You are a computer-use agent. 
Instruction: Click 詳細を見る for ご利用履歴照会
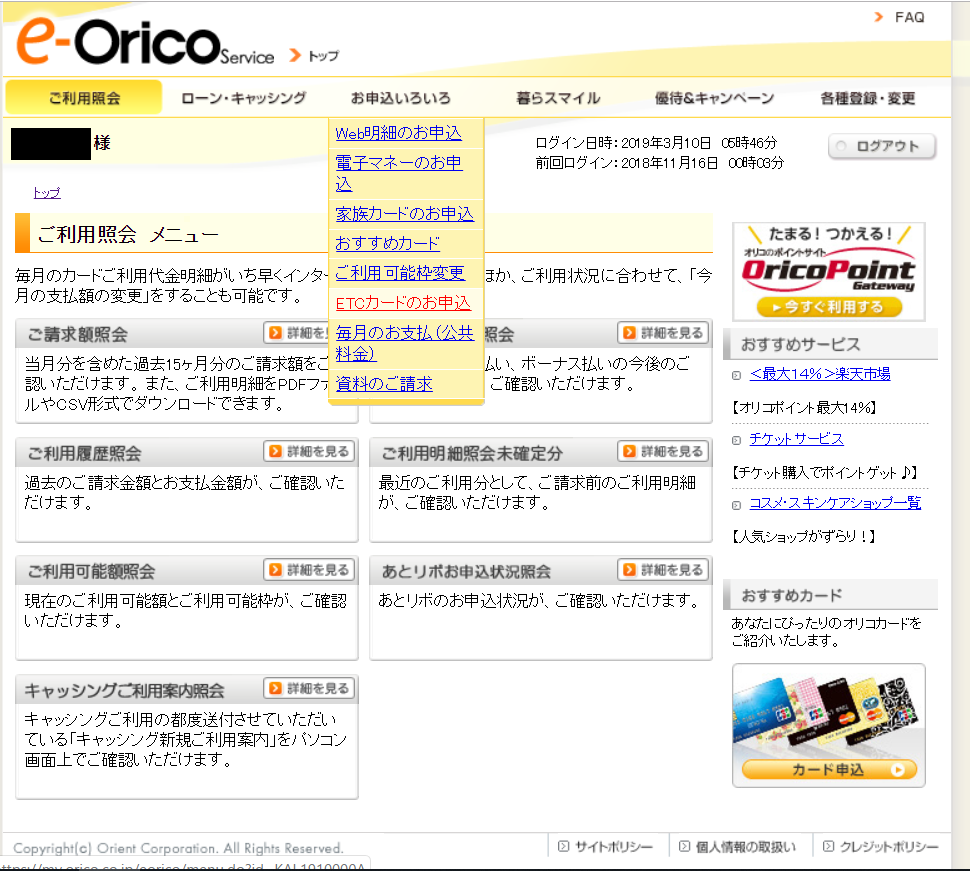309,452
